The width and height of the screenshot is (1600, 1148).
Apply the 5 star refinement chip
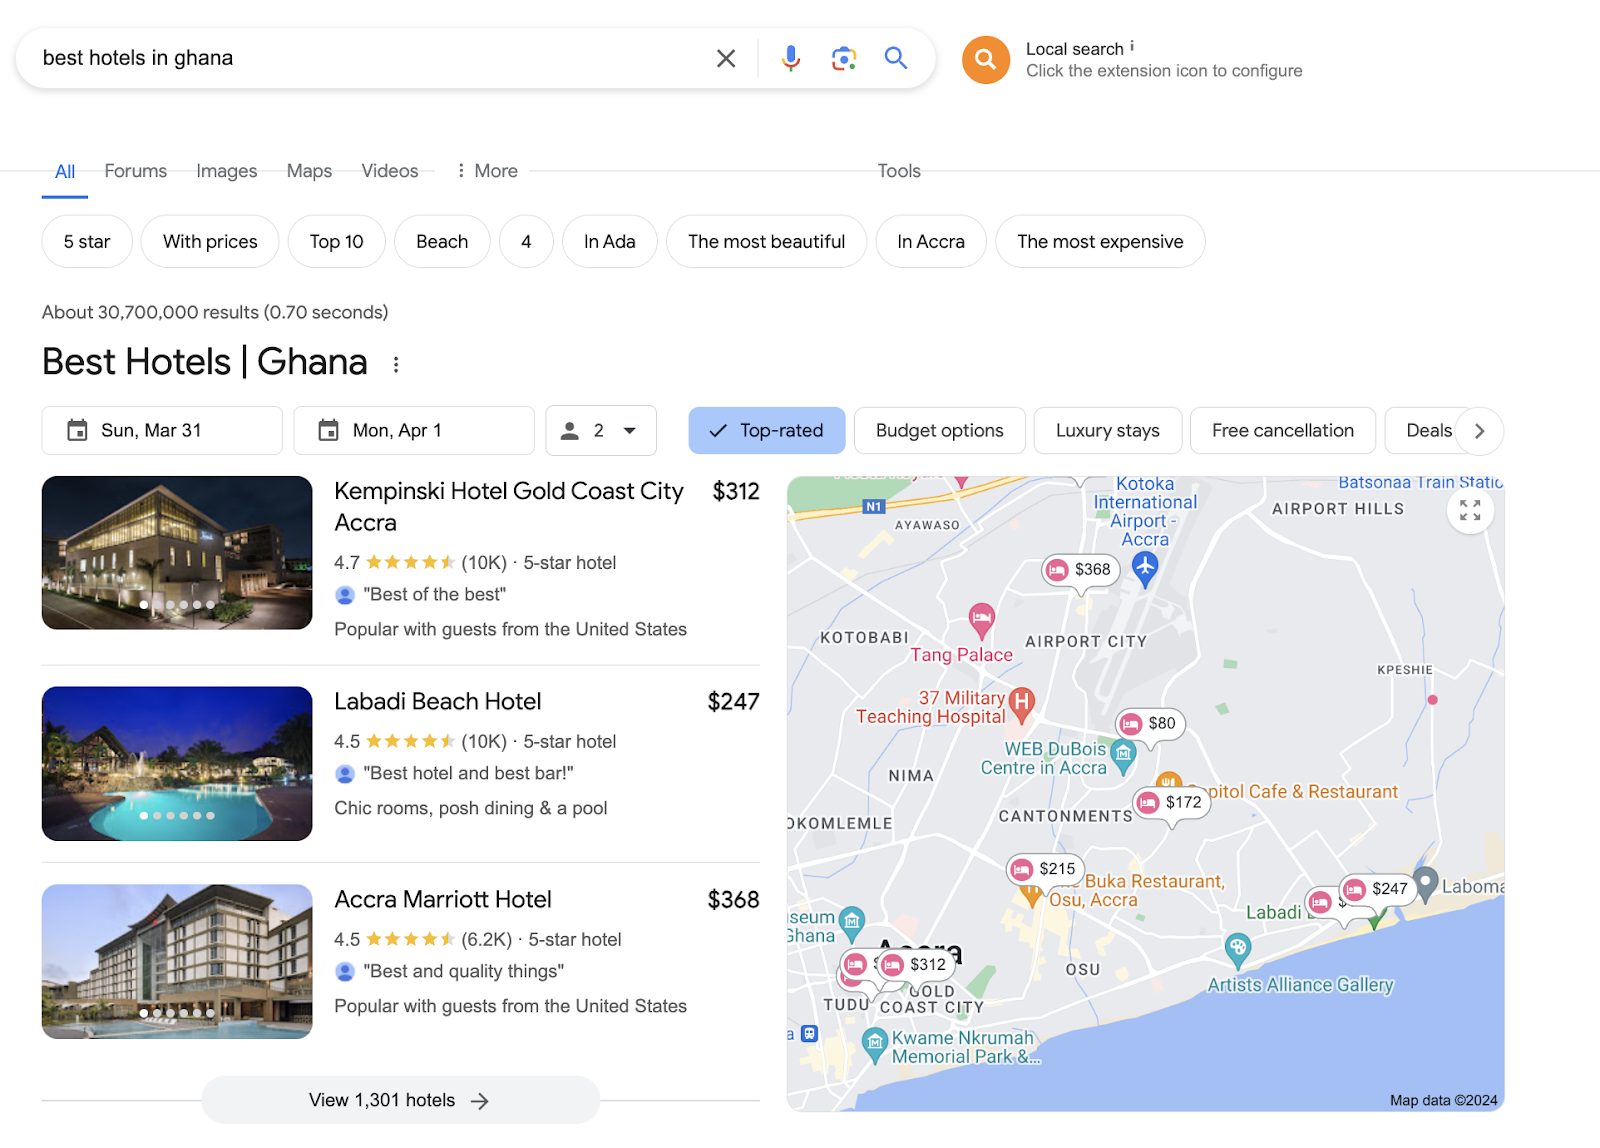pos(87,242)
